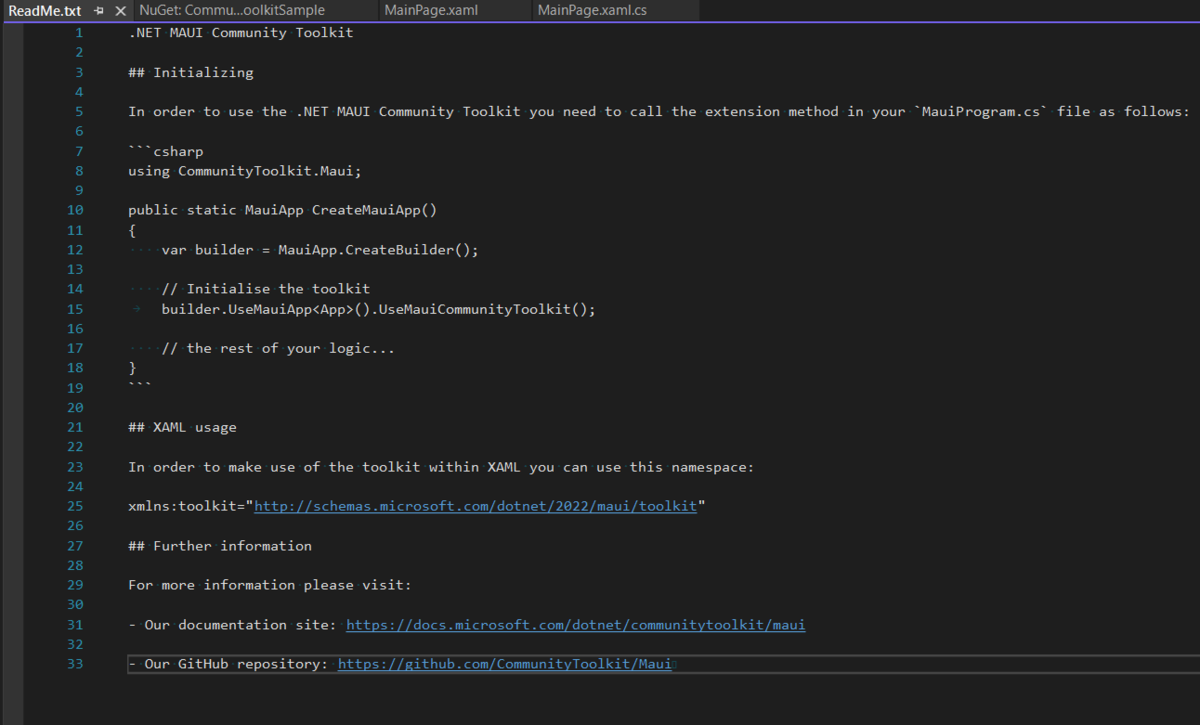
Task: Open the schemas.microsoft.com maui toolkit link
Action: 475,507
